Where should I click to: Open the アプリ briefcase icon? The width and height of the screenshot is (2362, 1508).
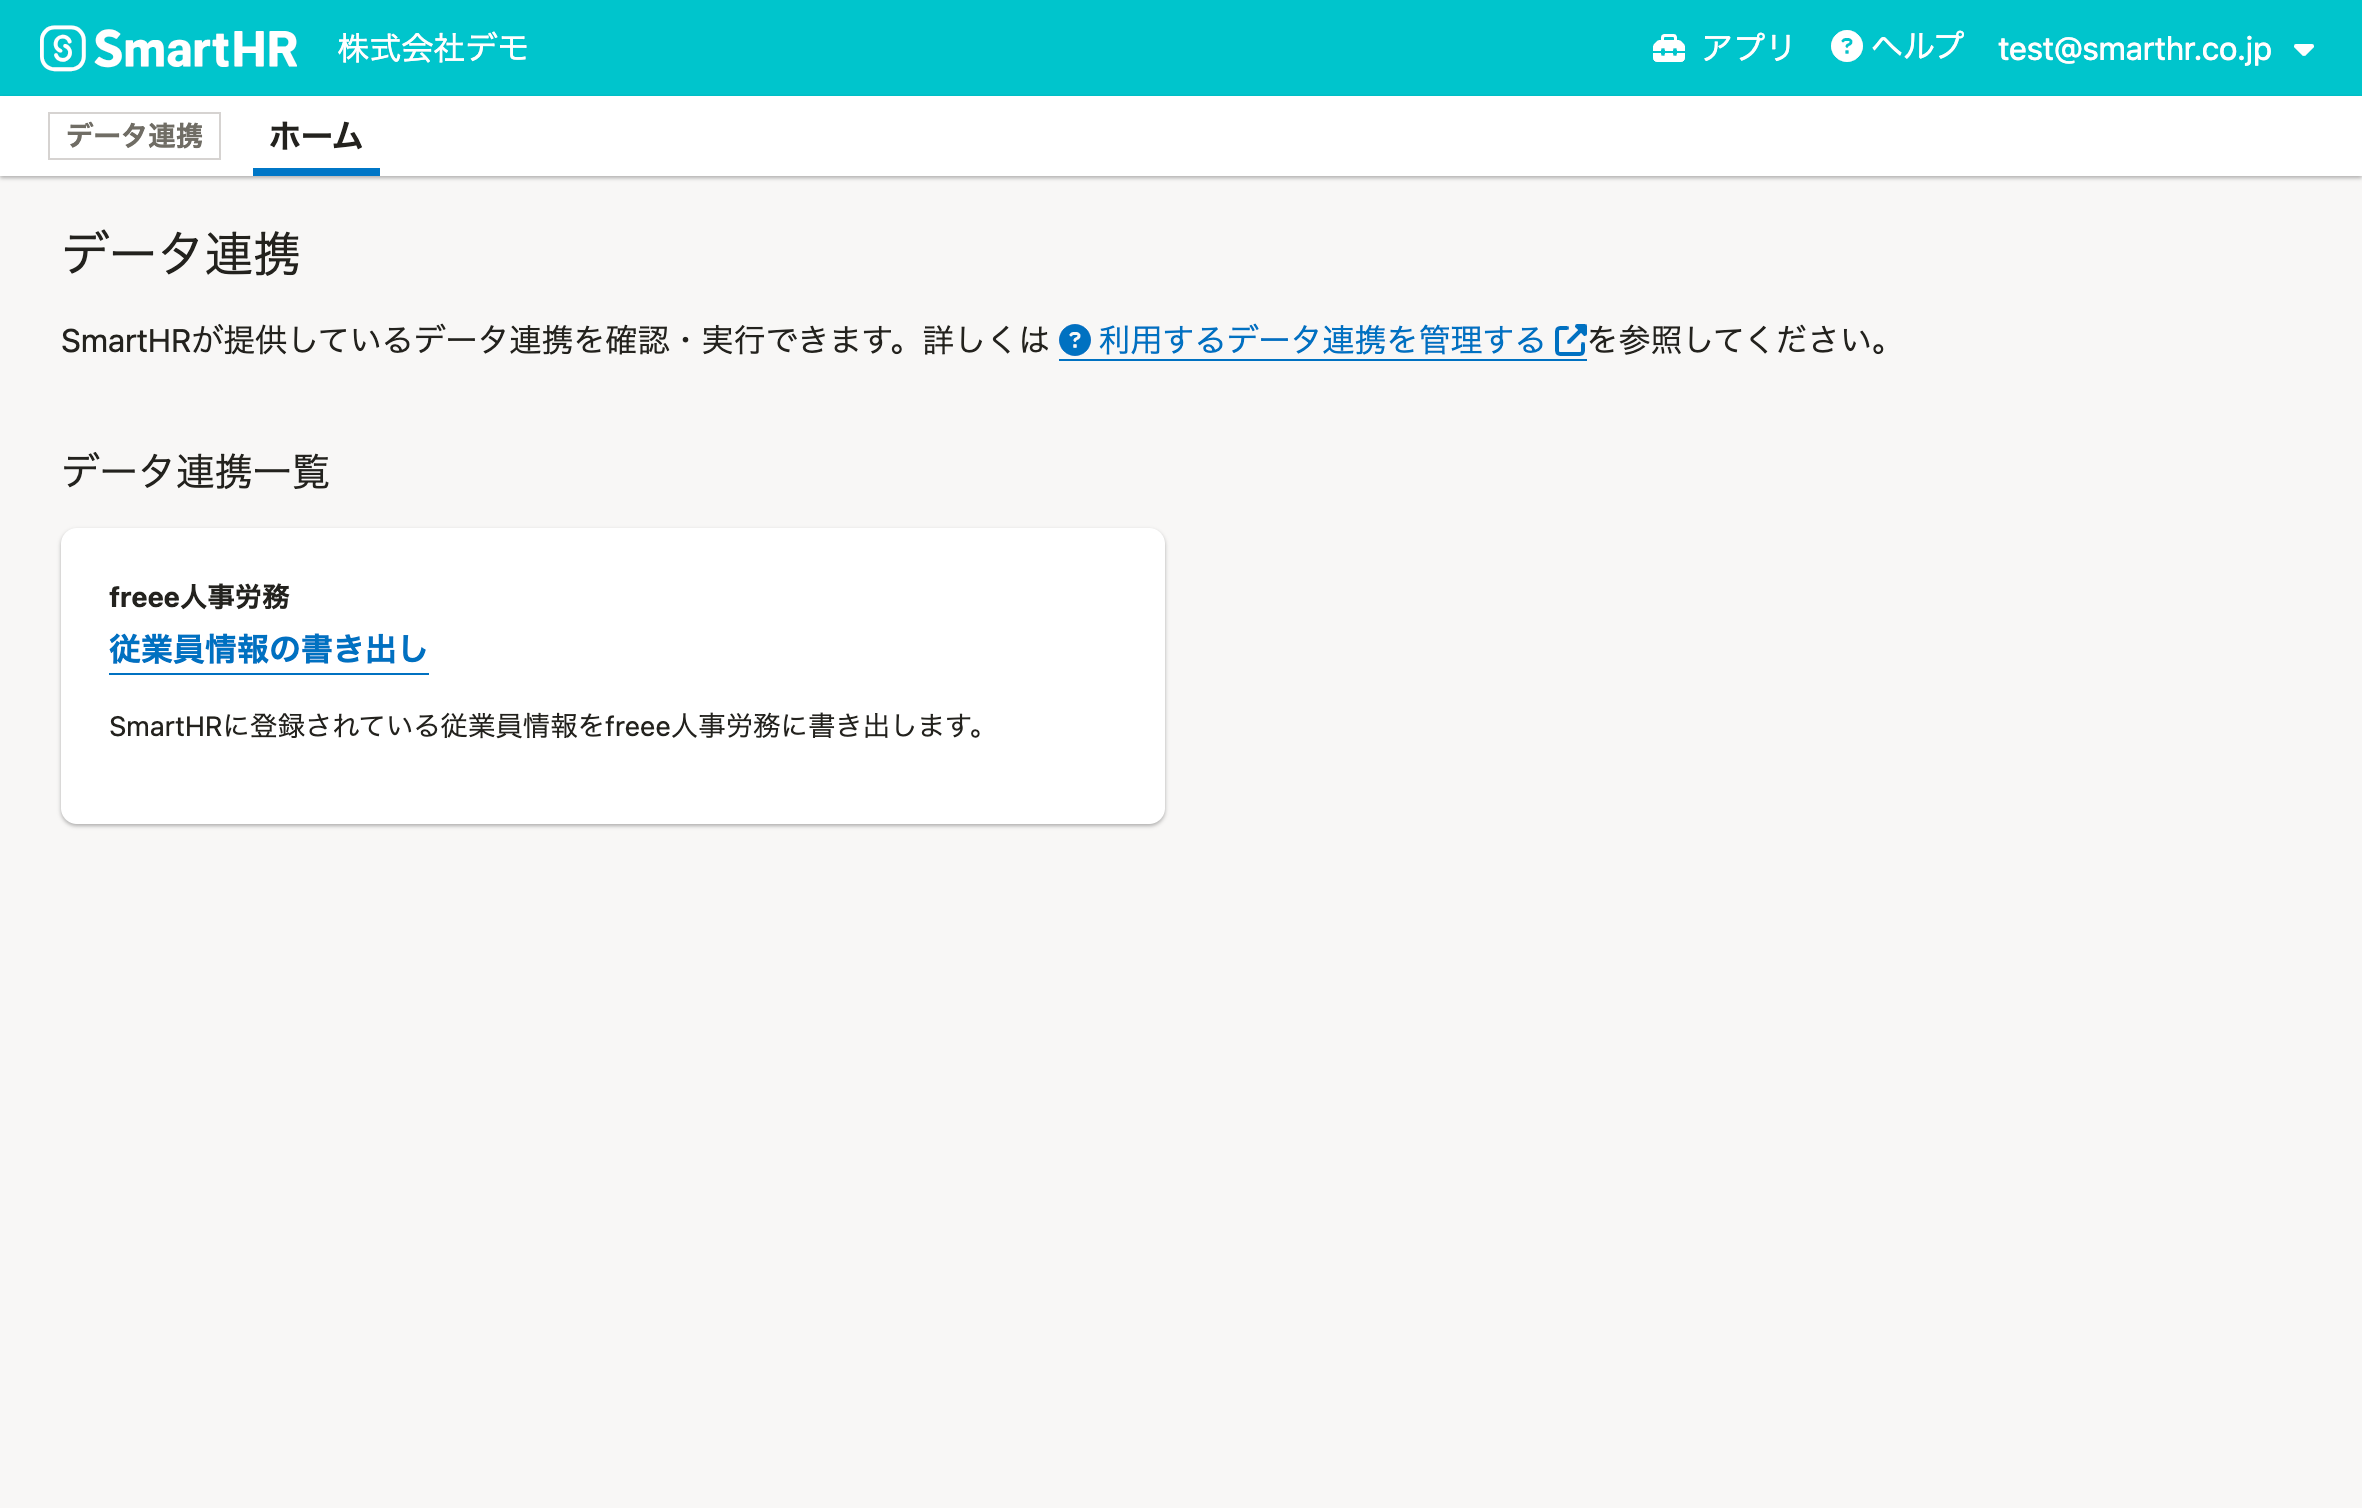click(x=1668, y=48)
